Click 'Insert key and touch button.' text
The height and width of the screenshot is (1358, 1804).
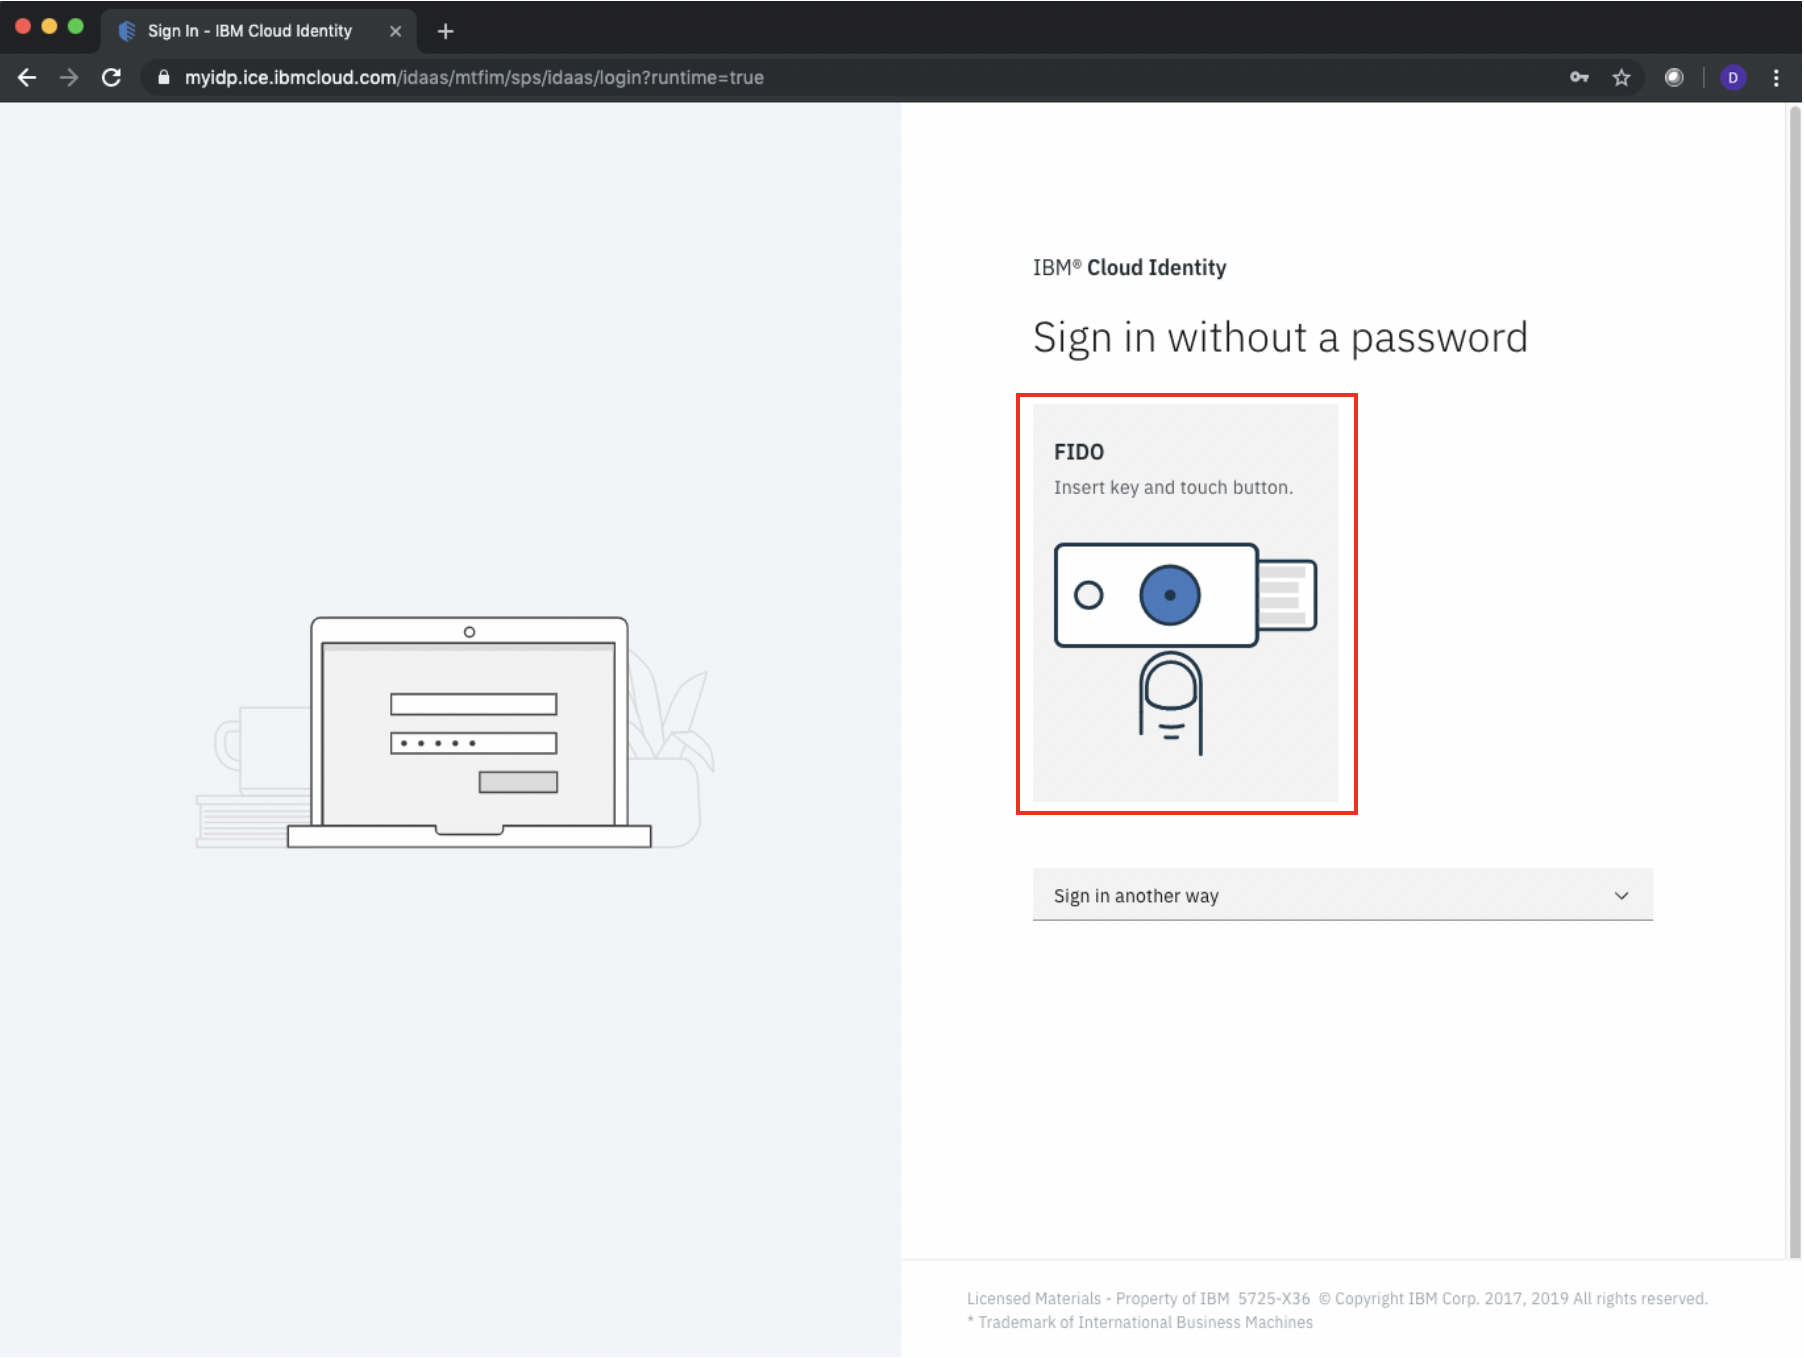tap(1173, 487)
